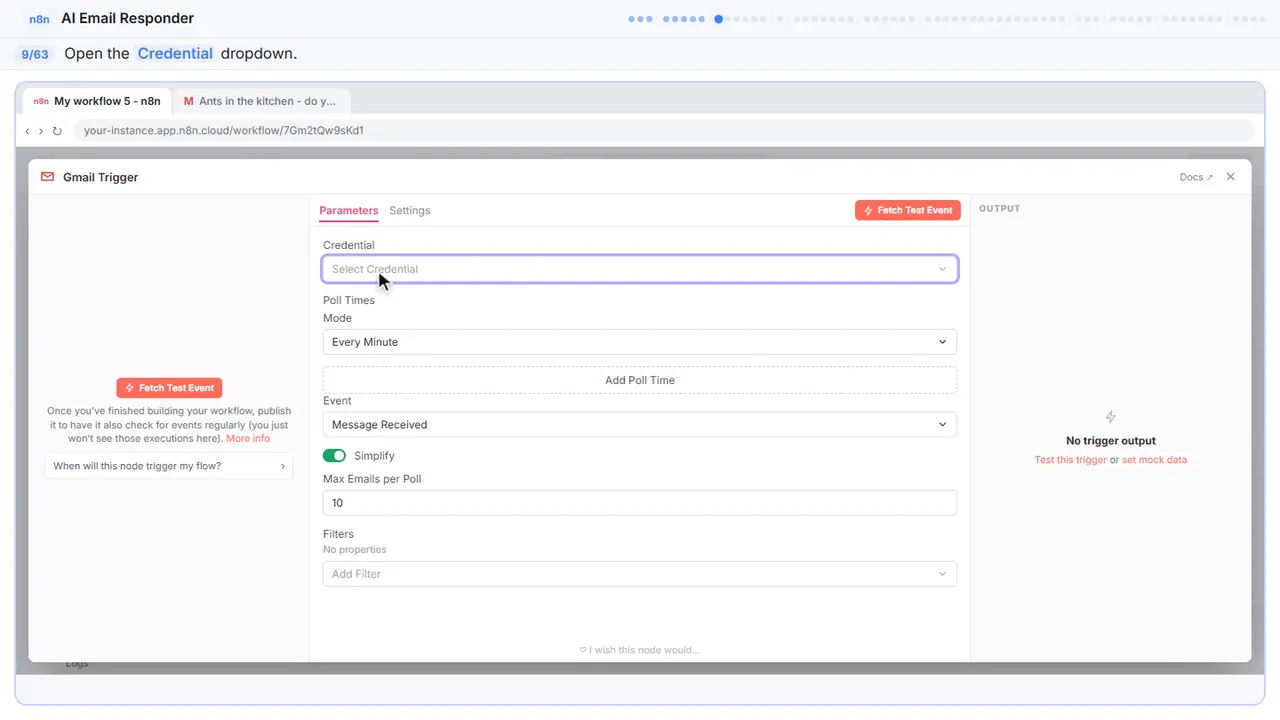
Task: Click the n8n logo in the tutorial header
Action: tap(40, 19)
